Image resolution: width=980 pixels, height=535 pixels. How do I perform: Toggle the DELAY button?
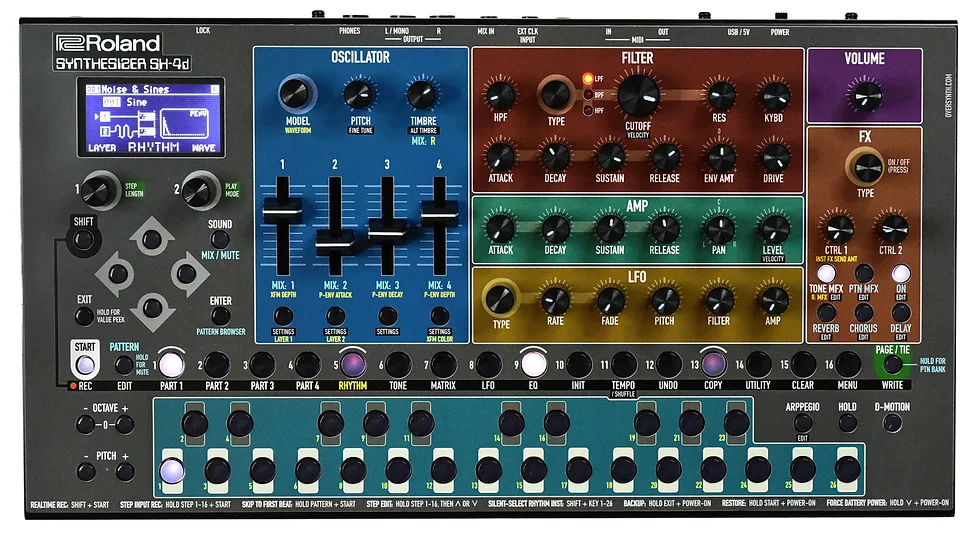[x=901, y=312]
